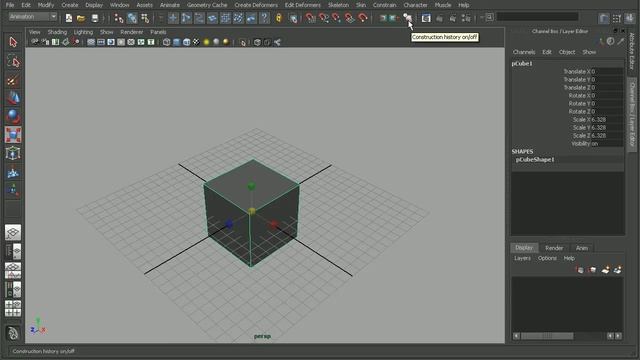
Task: Click the Scale Y value field
Action: coord(607,127)
